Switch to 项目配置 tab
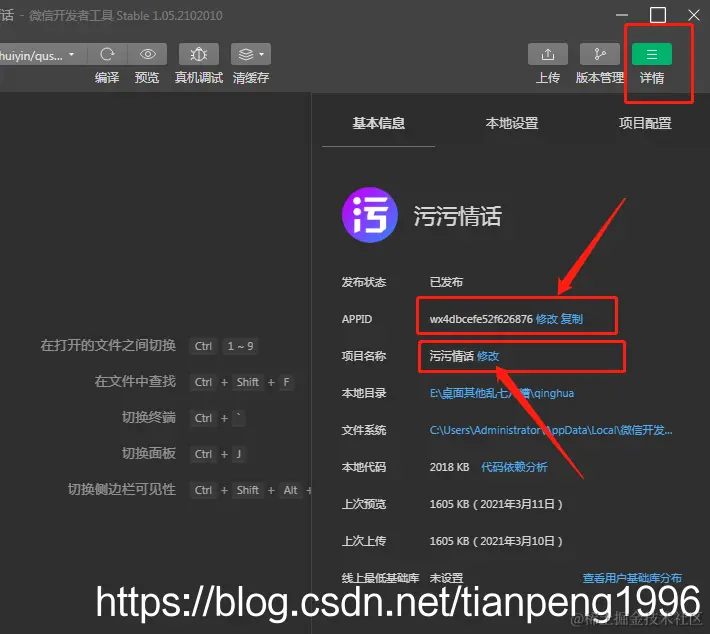The height and width of the screenshot is (634, 710). 645,123
